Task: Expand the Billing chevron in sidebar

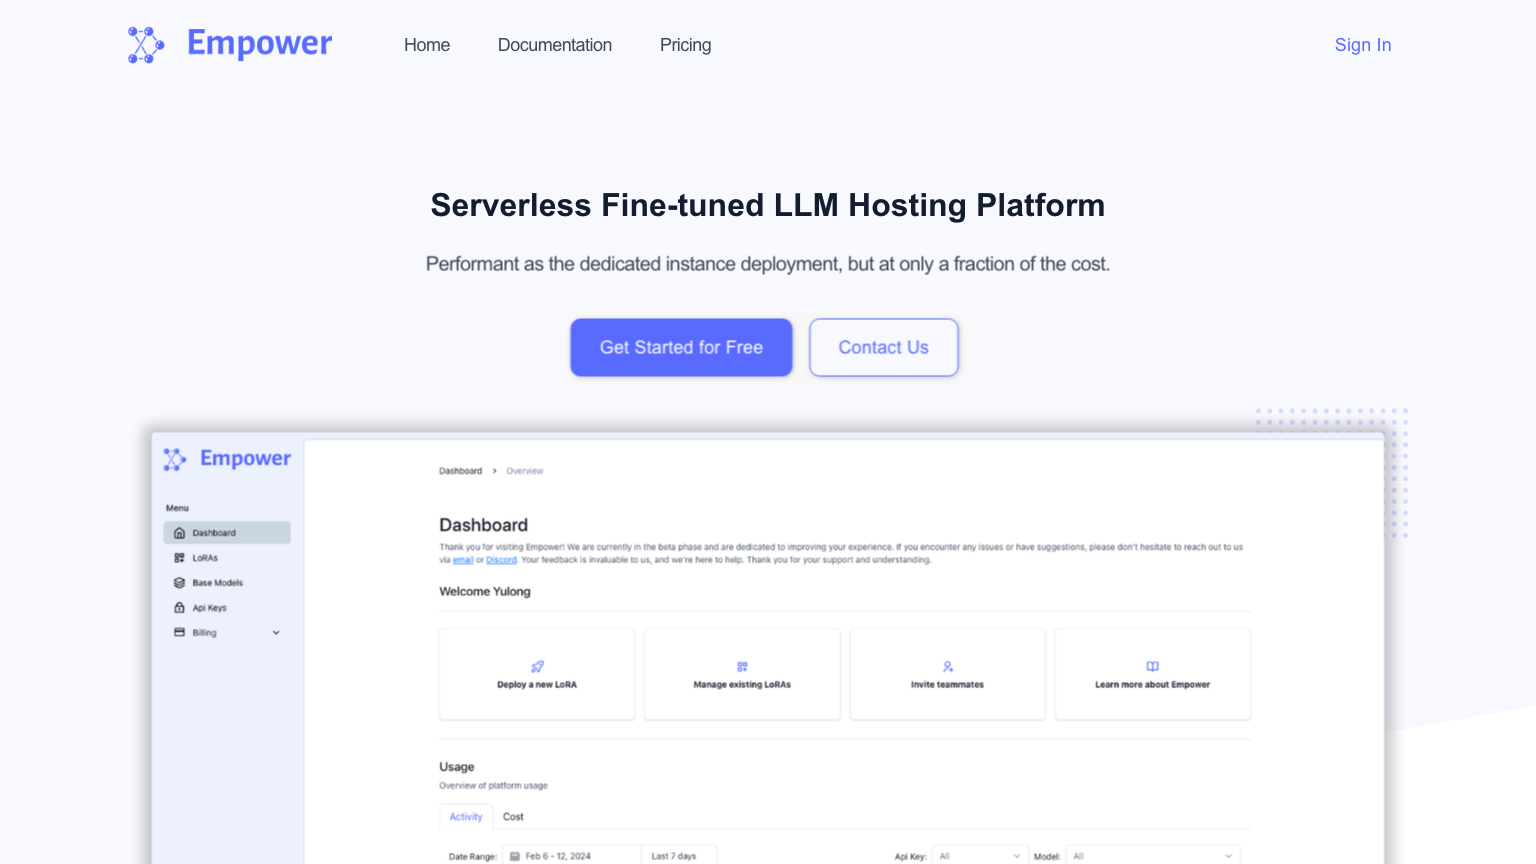Action: 276,633
